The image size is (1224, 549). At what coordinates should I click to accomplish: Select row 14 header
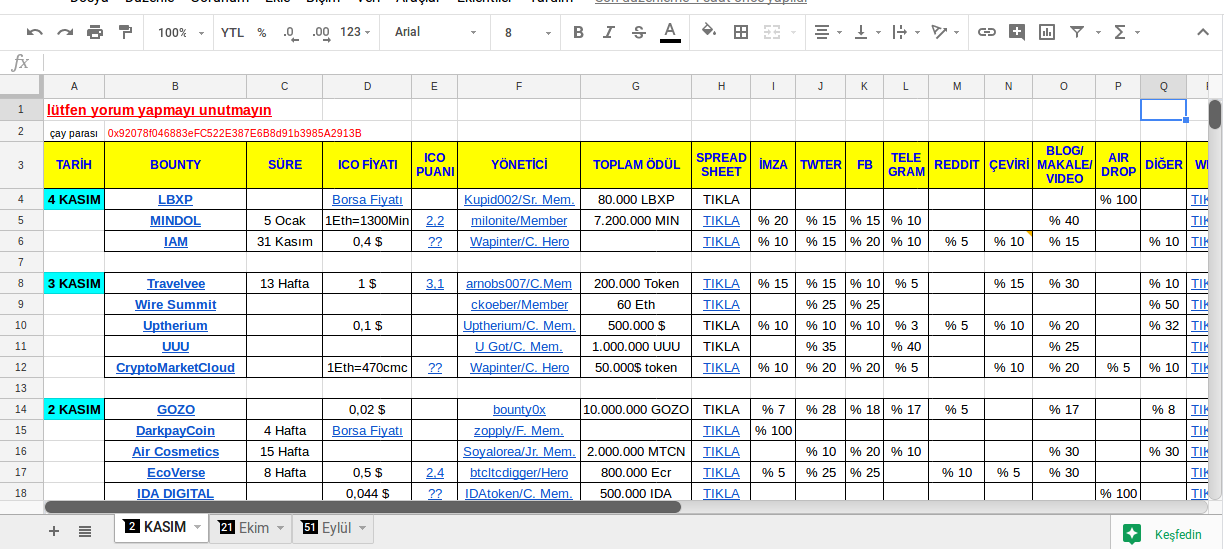(x=21, y=409)
